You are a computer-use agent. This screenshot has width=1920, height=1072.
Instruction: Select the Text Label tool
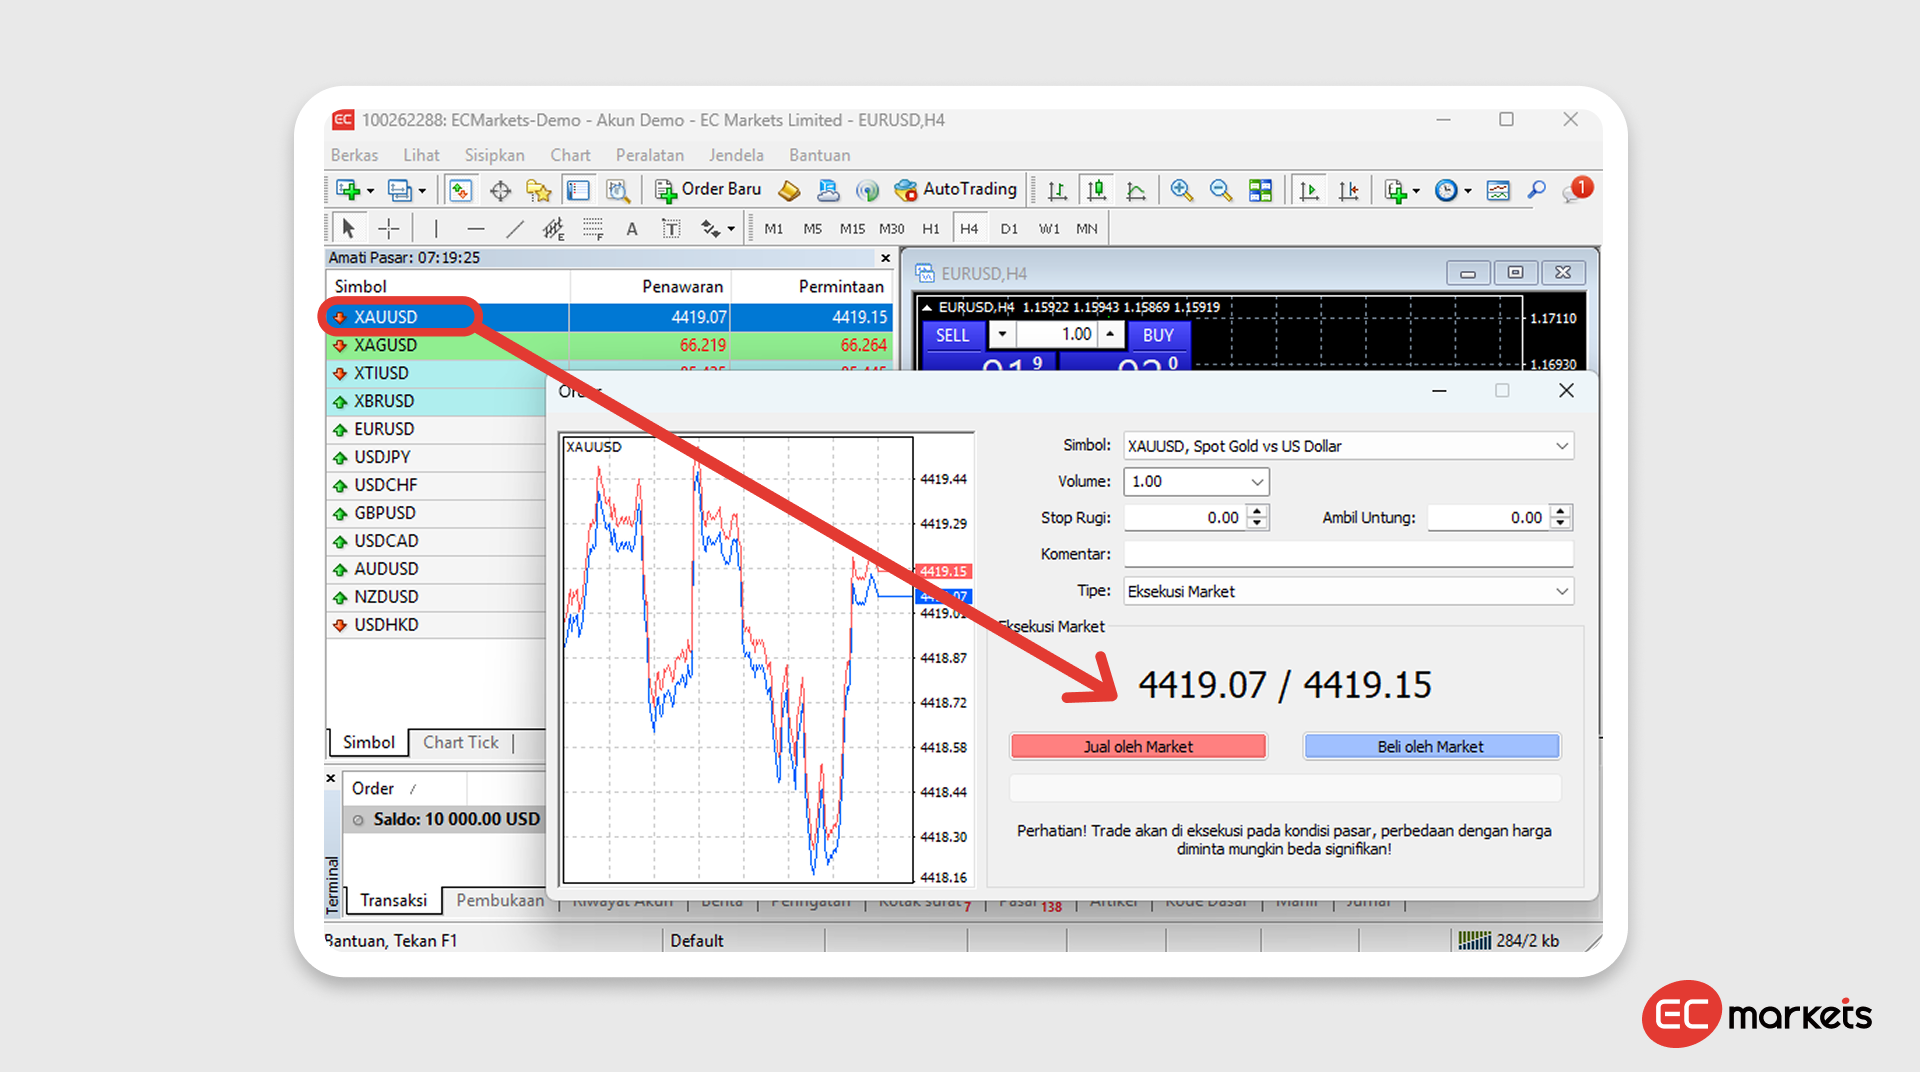pos(671,229)
